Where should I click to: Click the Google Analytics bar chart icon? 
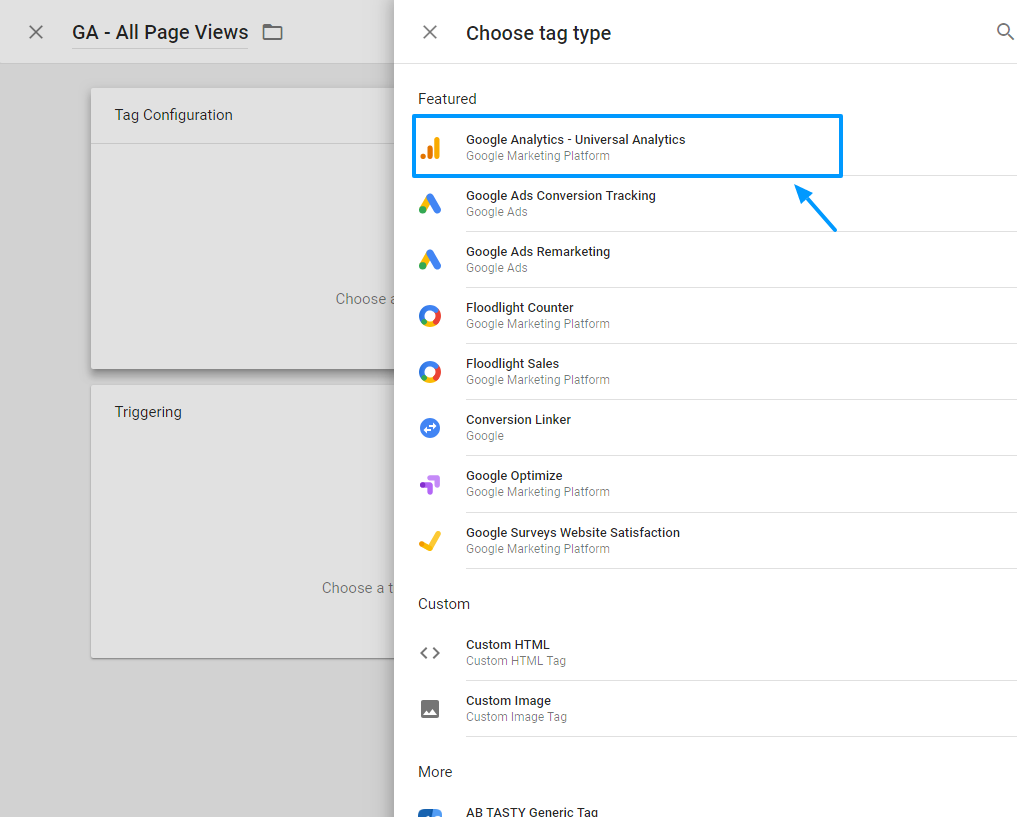(430, 148)
